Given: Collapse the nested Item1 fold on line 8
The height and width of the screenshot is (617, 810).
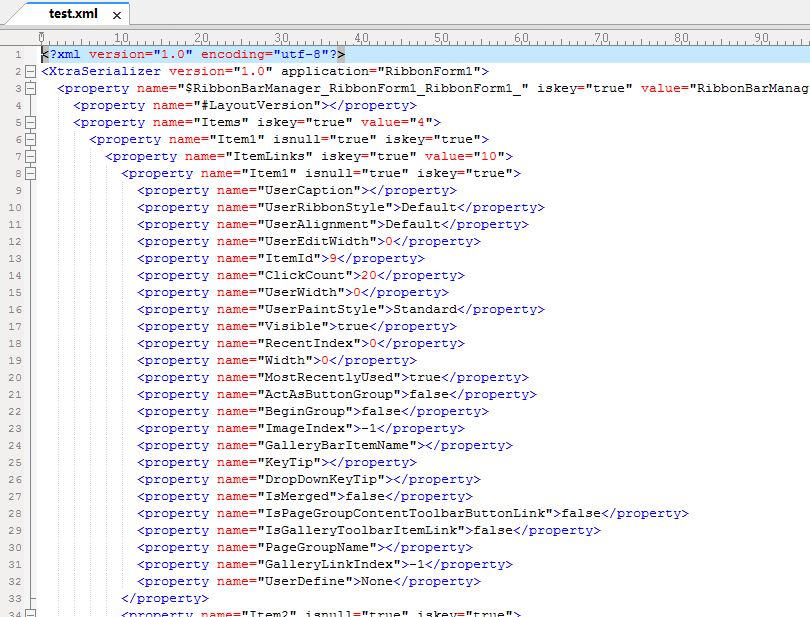Looking at the screenshot, I should coord(30,174).
